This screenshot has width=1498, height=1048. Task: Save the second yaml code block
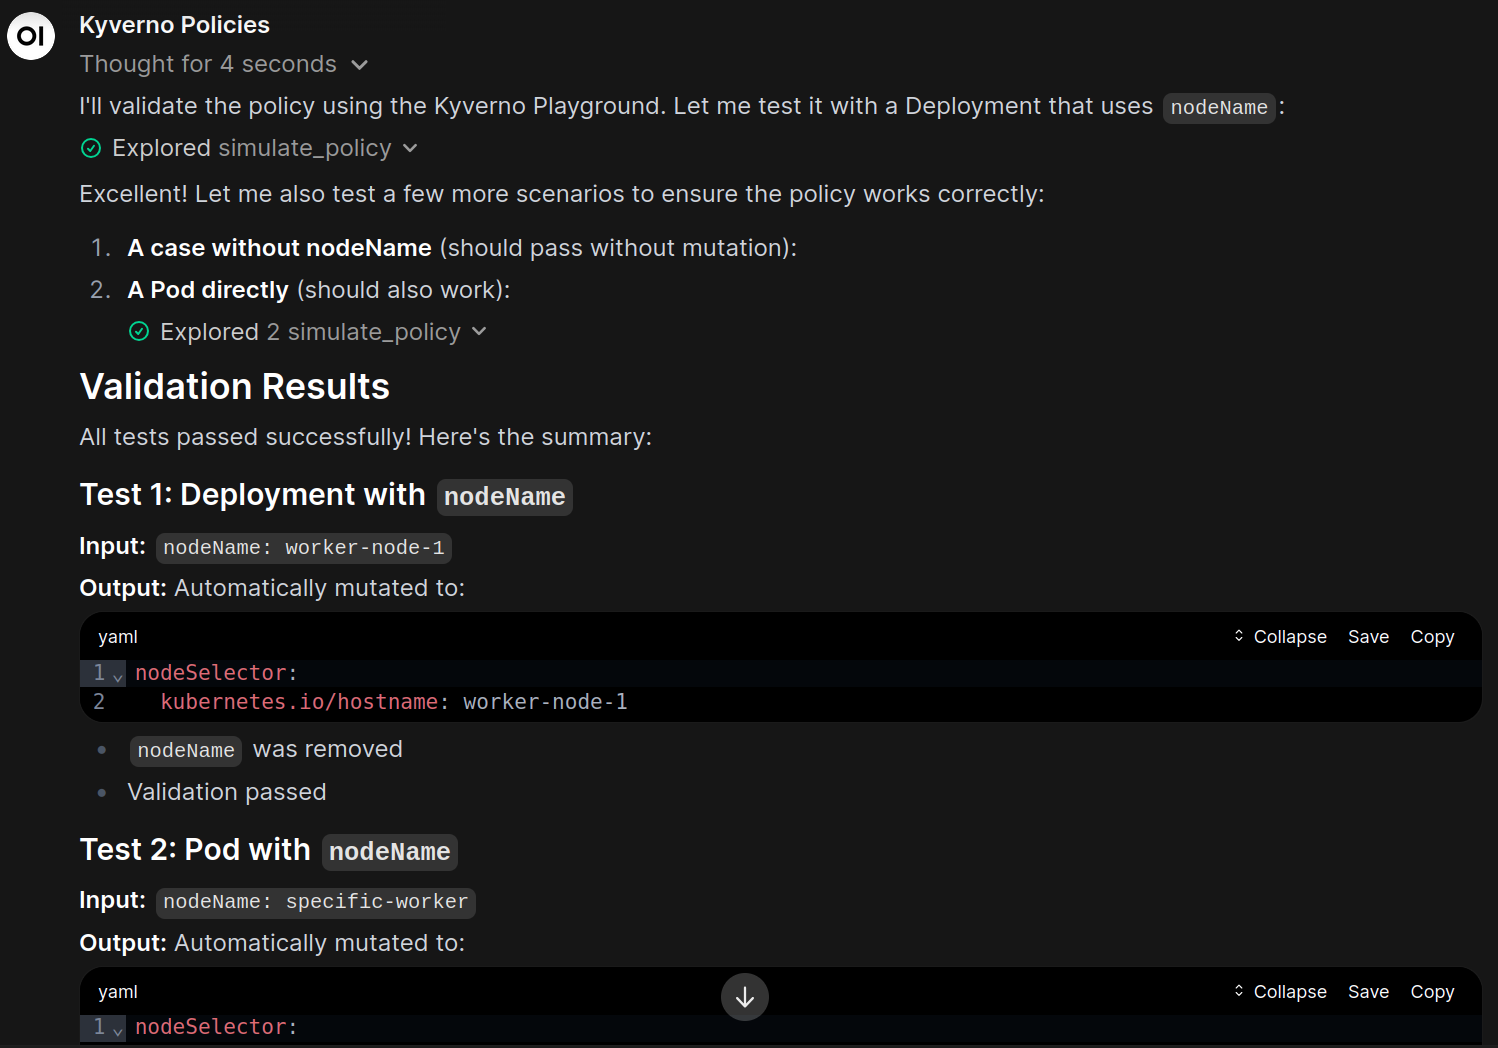point(1368,992)
